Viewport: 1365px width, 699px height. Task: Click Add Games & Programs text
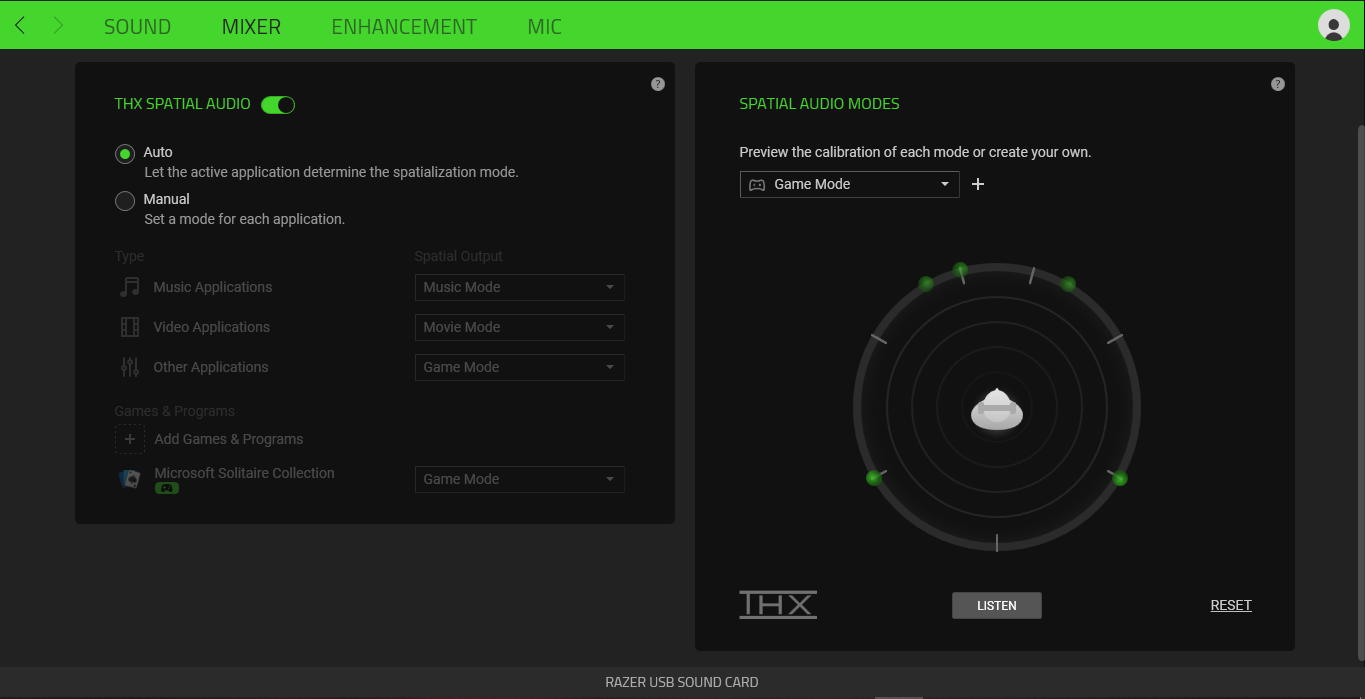tap(229, 439)
